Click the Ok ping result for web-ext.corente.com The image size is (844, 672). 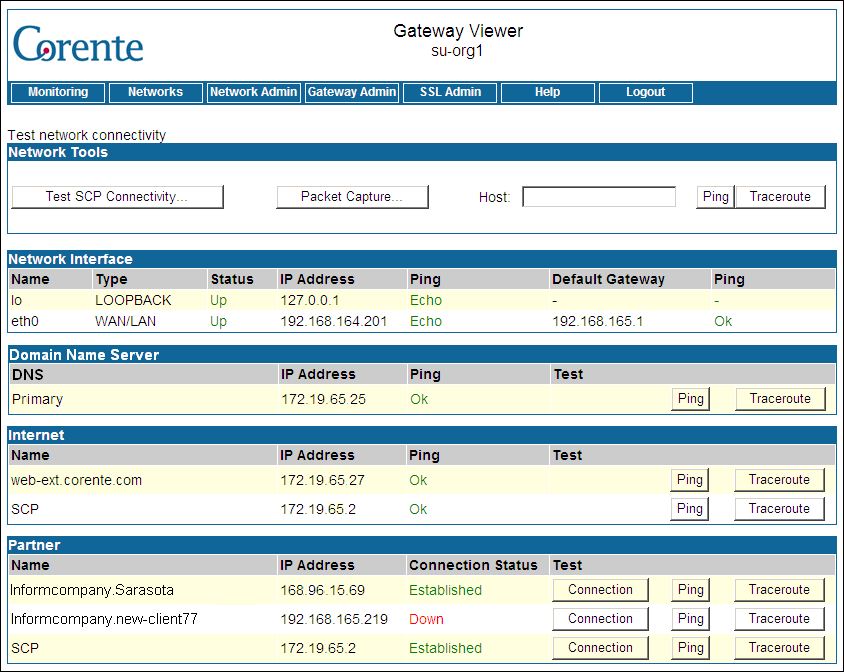pos(418,480)
